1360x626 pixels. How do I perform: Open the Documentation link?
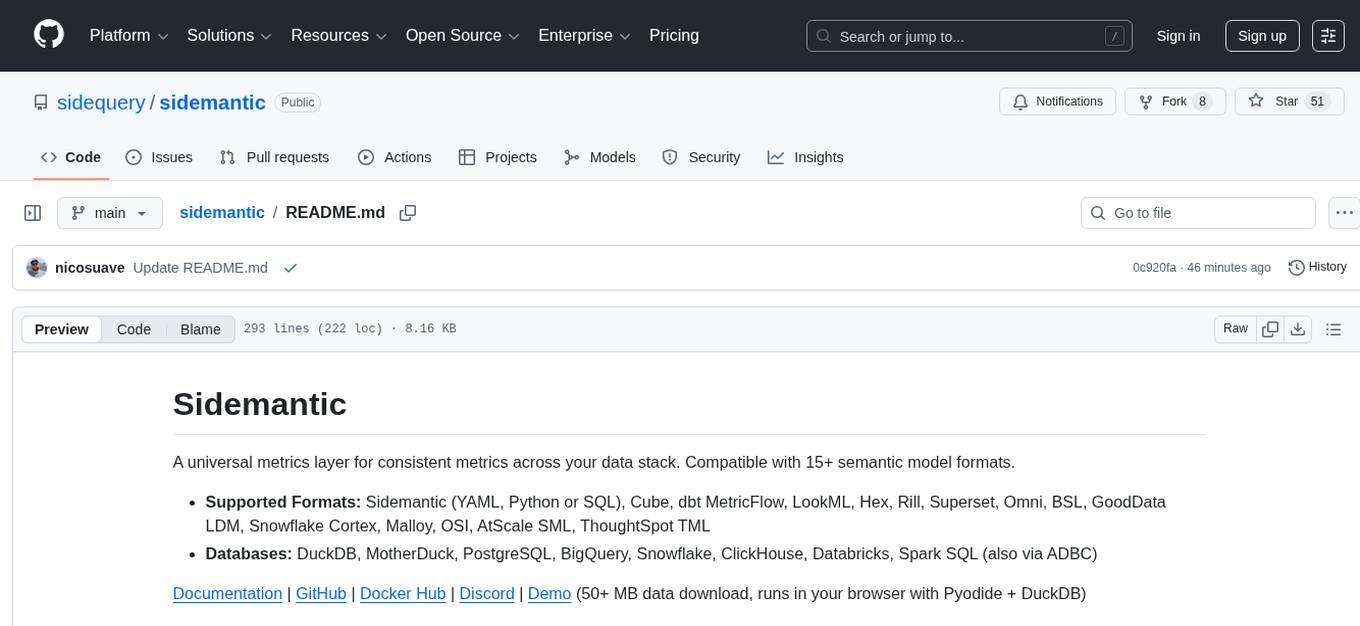(x=227, y=593)
